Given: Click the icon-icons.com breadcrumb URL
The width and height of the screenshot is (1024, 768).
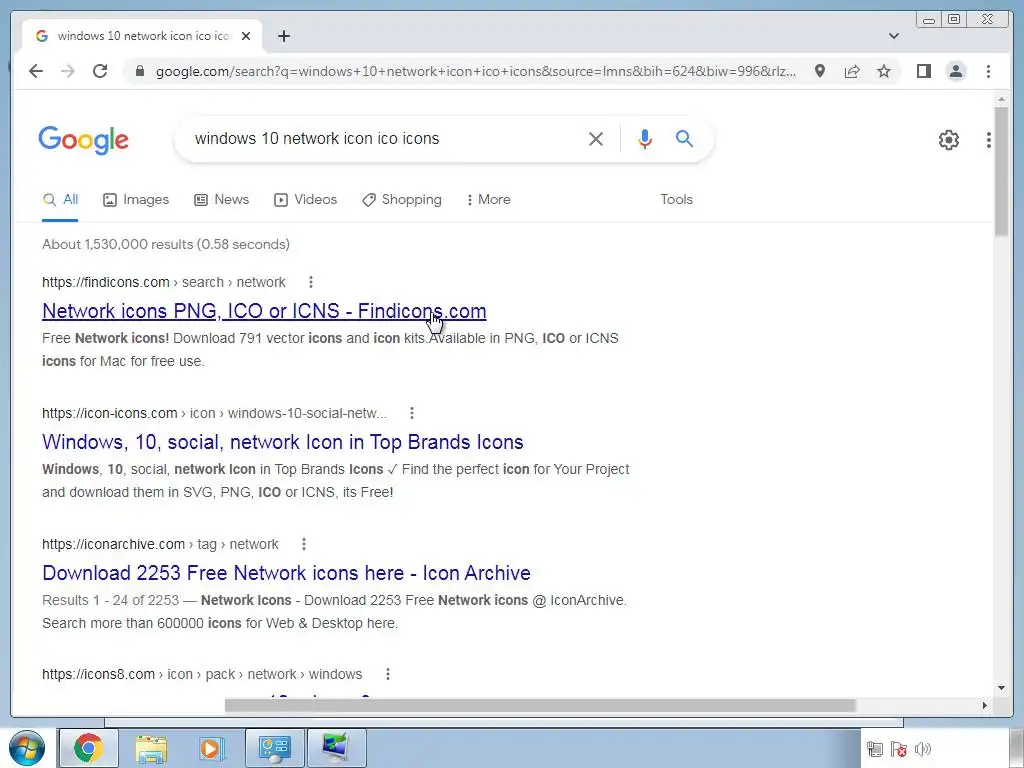Looking at the screenshot, I should (x=214, y=413).
